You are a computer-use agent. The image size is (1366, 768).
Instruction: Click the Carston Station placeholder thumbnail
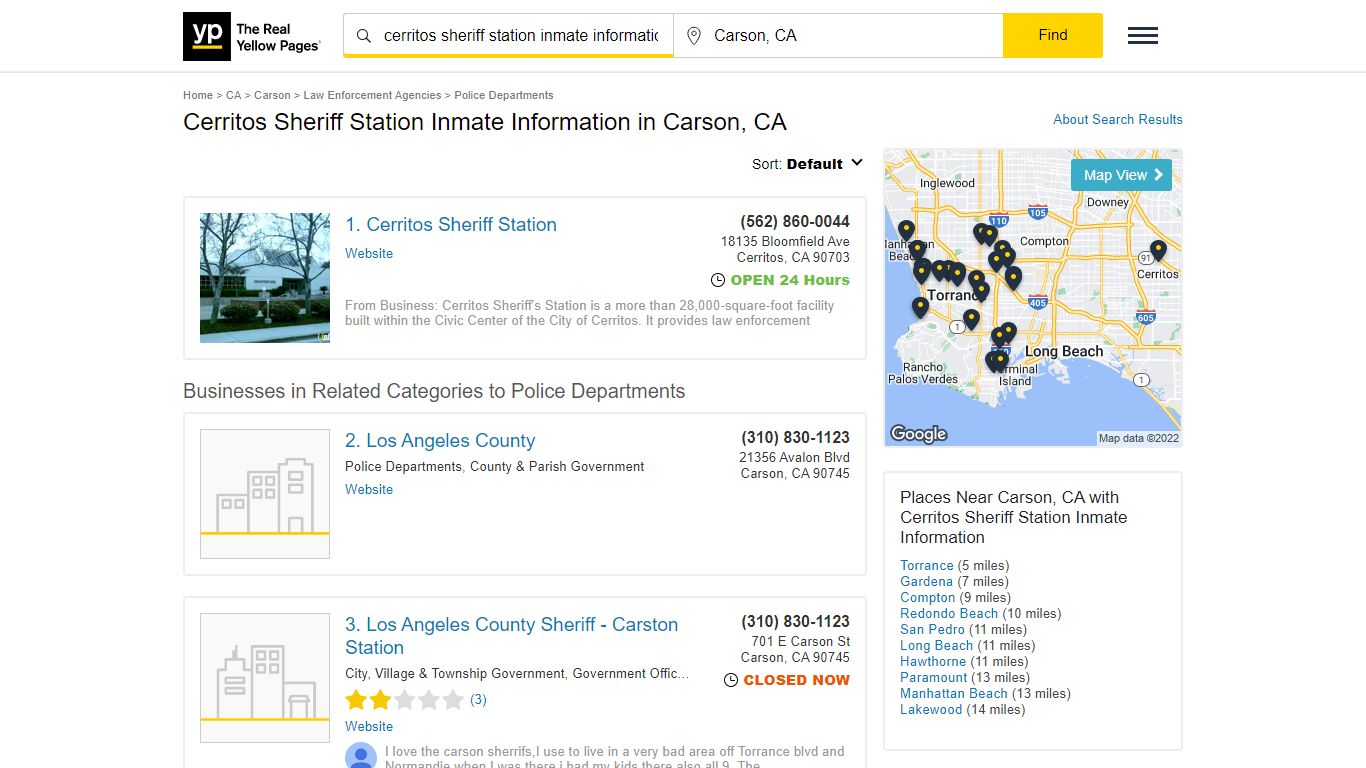coord(265,678)
